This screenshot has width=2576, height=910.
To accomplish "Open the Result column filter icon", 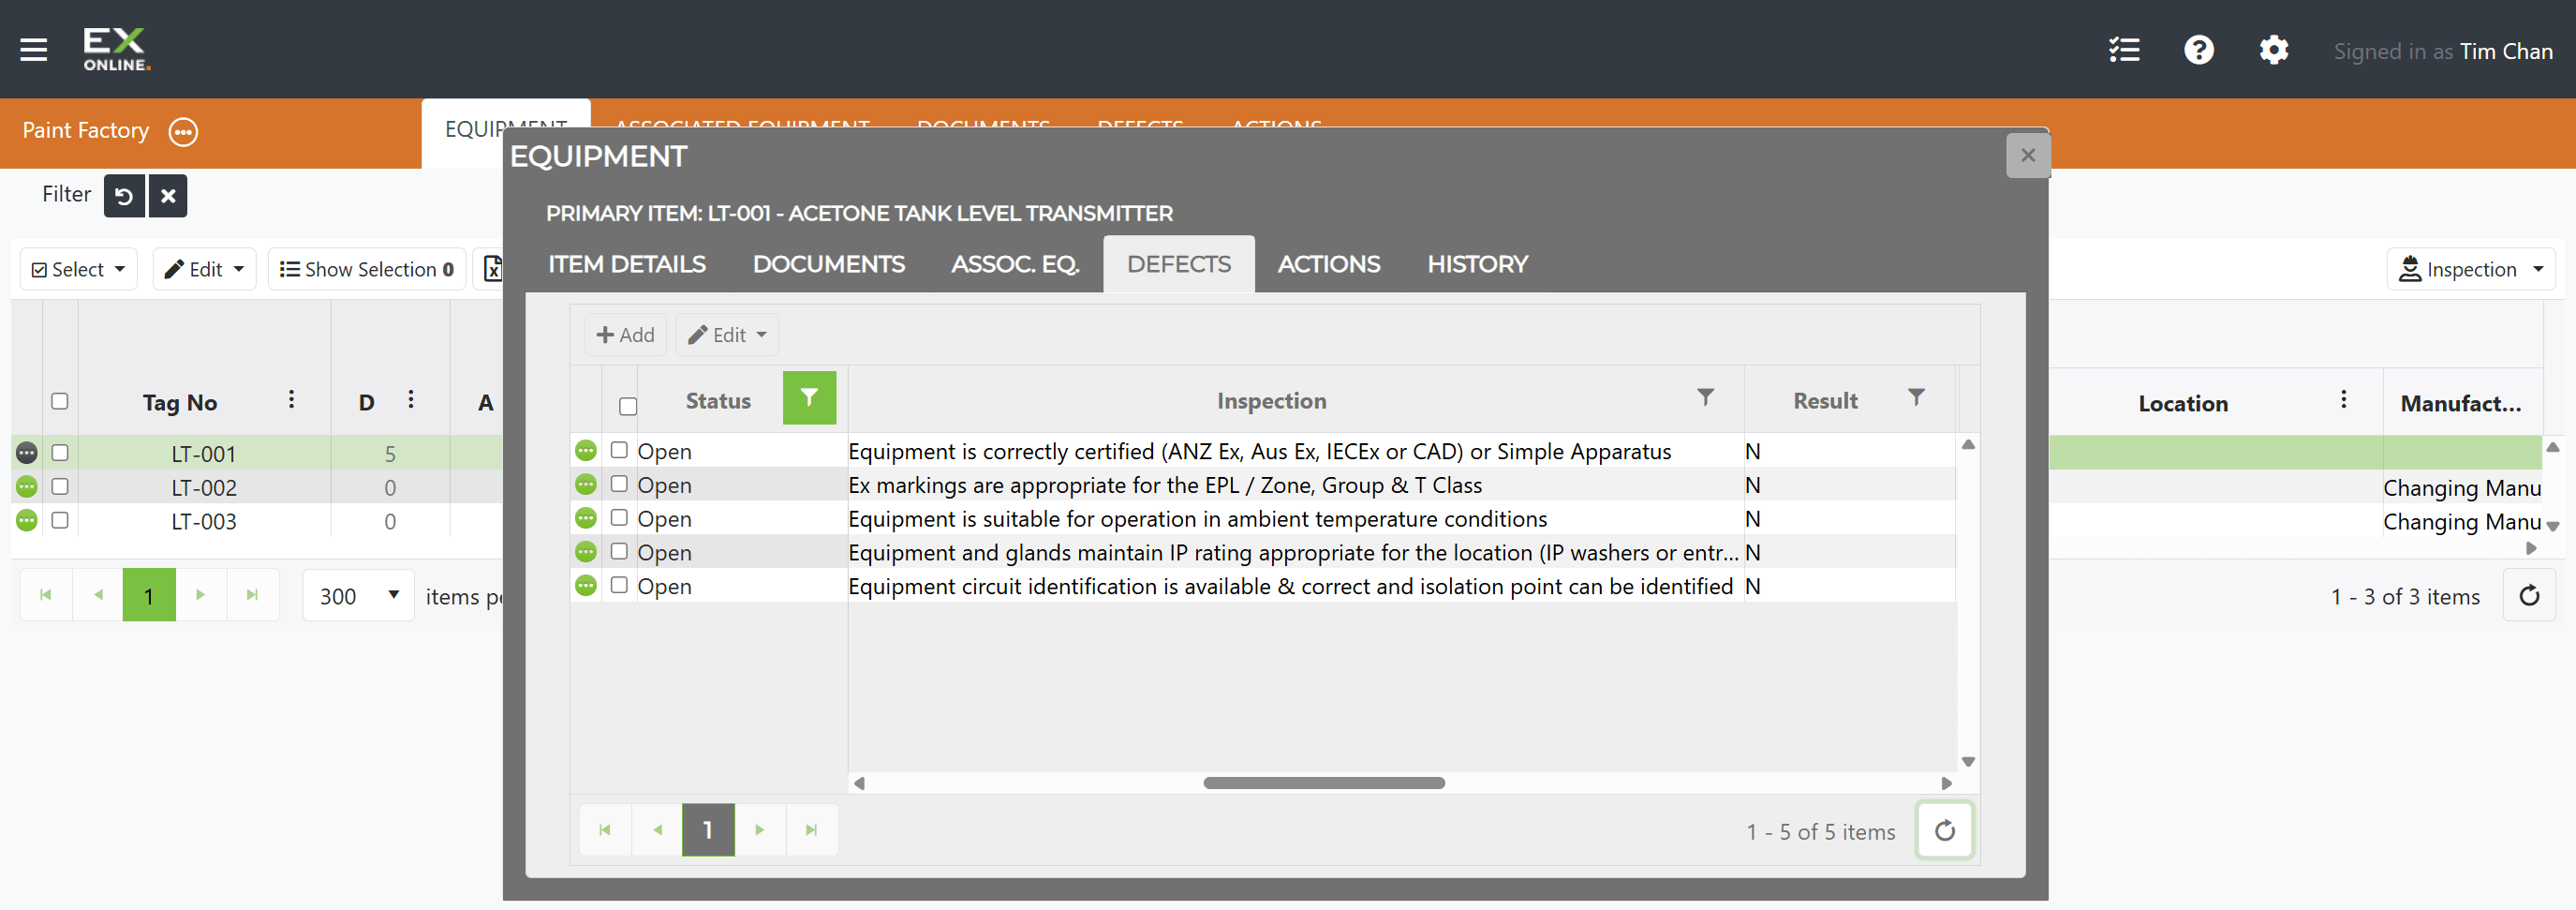I will tap(1915, 398).
